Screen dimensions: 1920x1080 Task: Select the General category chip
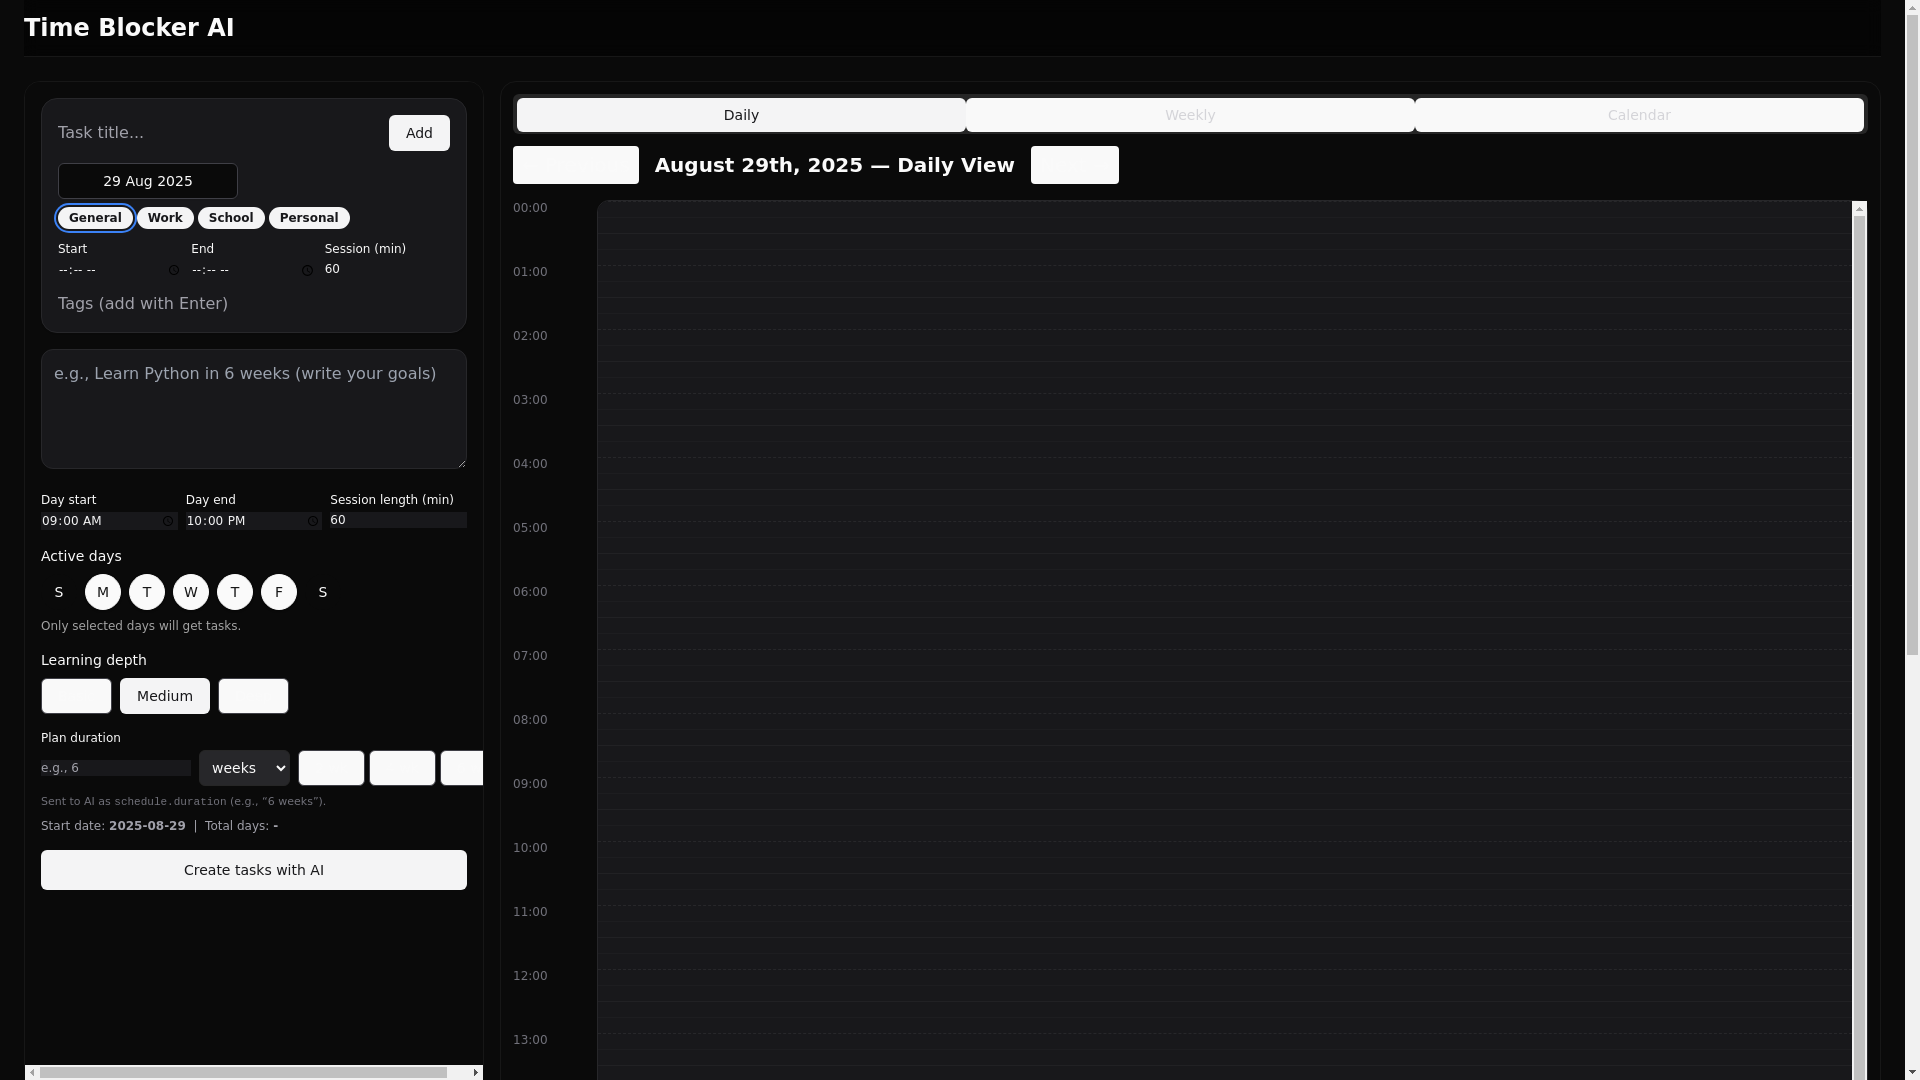click(x=95, y=218)
